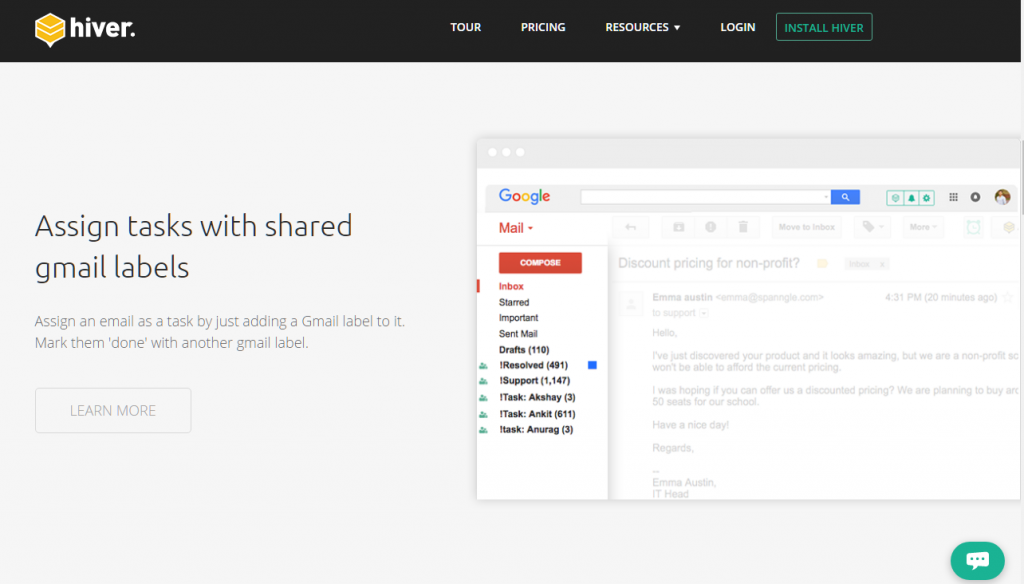1024x584 pixels.
Task: Click the profile avatar in Gmail
Action: click(x=1002, y=197)
